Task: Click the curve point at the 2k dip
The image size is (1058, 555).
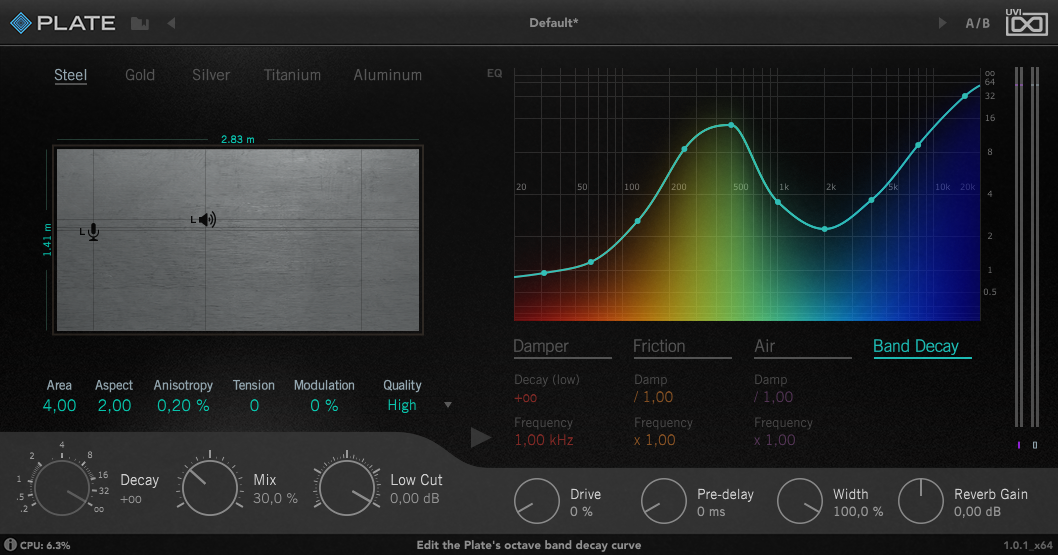Action: 825,229
